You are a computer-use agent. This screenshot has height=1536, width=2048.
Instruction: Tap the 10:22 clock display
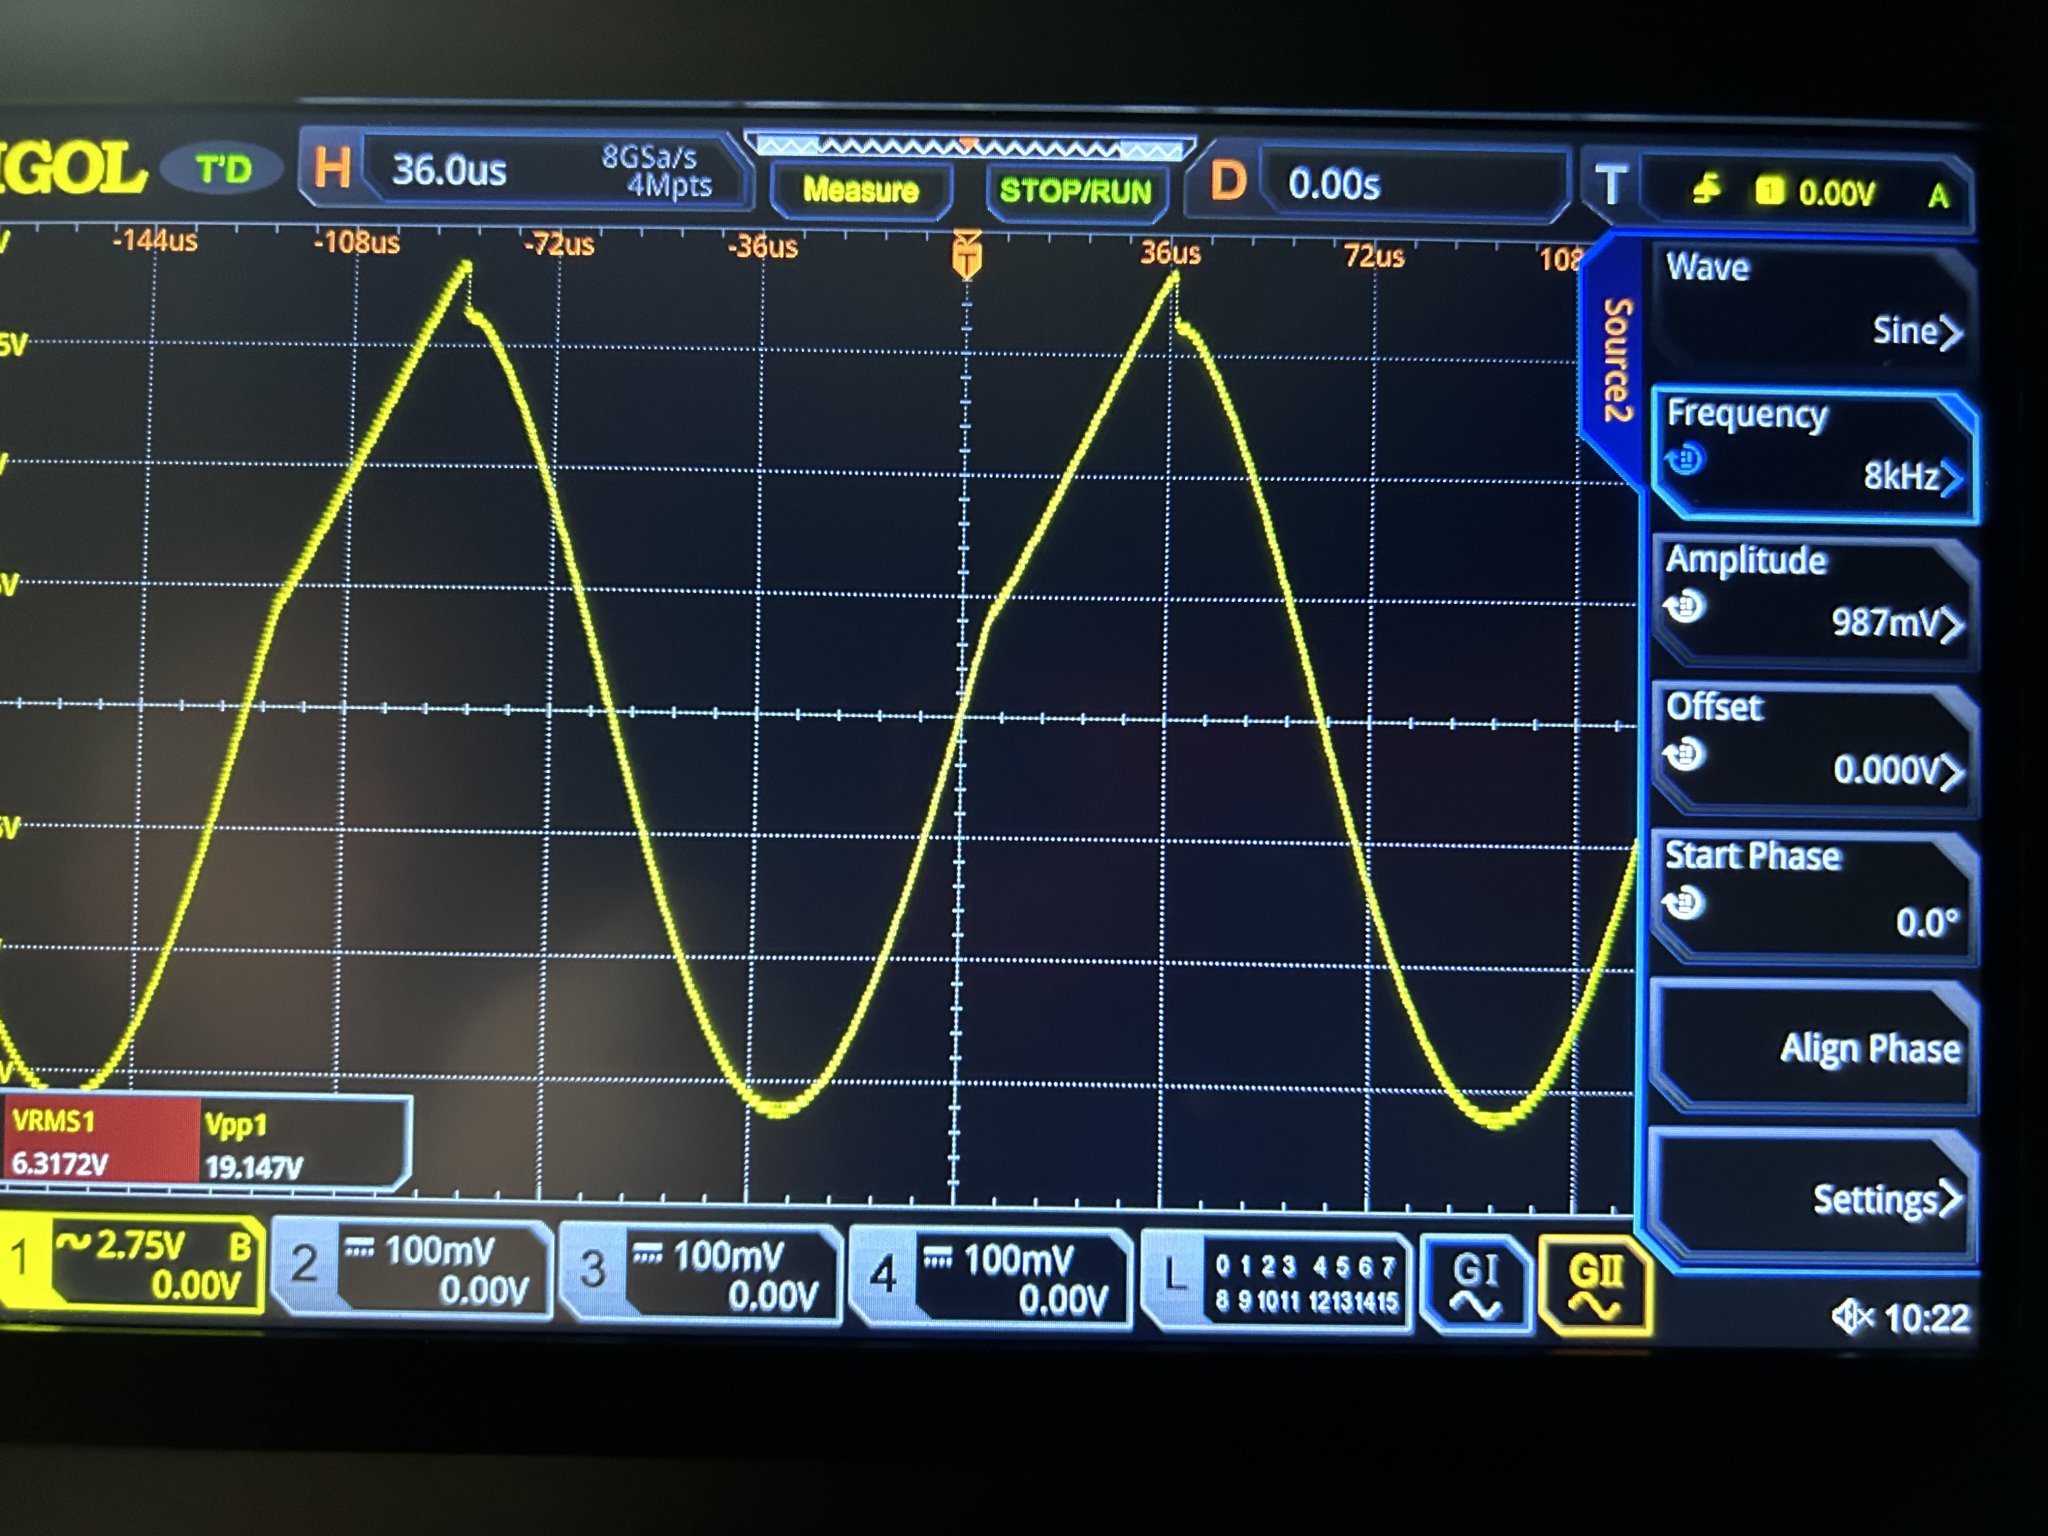1926,1320
